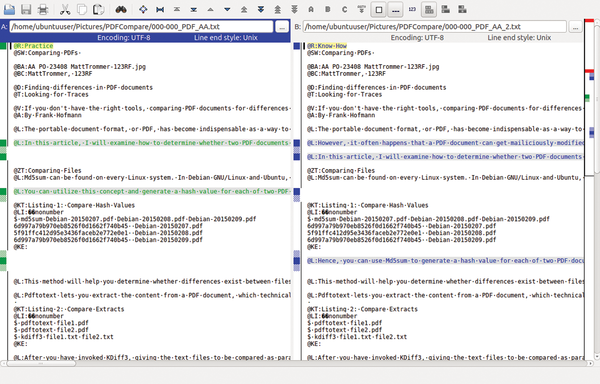Click the Print icon in toolbar
600x384 pixels.
43,9
